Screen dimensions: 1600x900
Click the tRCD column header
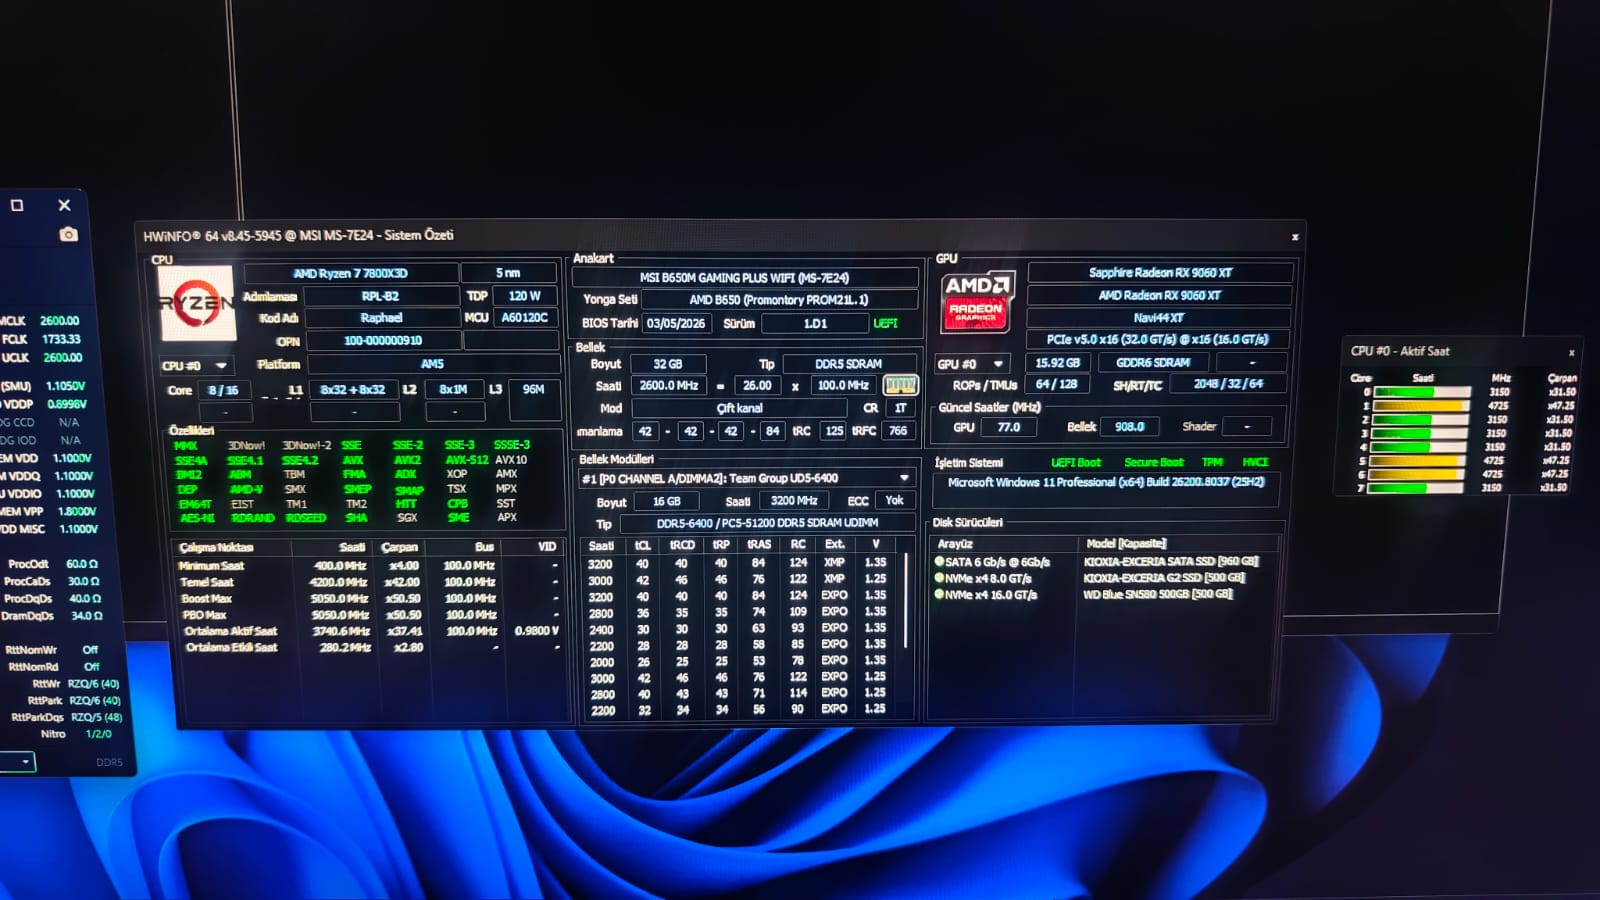tap(682, 545)
